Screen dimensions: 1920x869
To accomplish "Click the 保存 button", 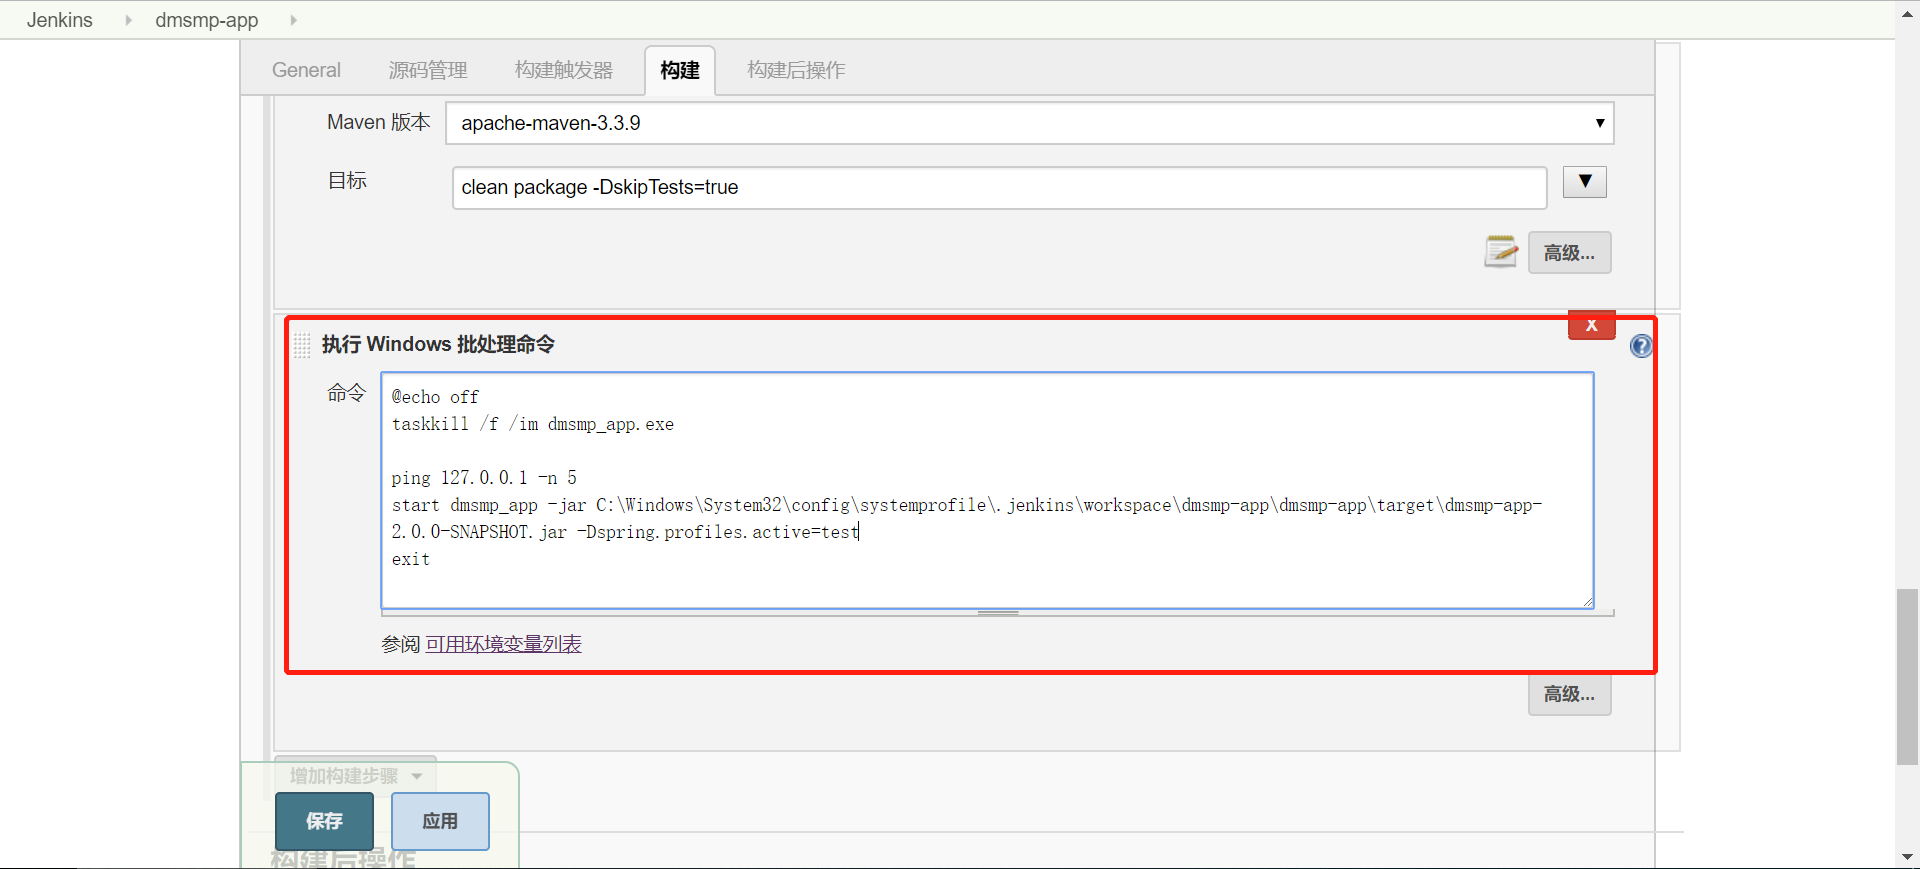I will pos(324,821).
